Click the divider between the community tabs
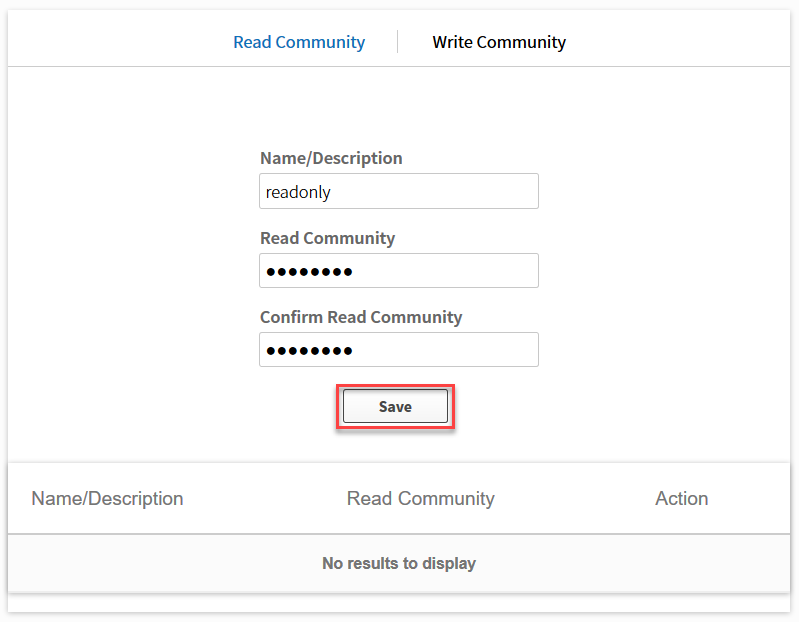This screenshot has height=622, width=799. [x=397, y=42]
